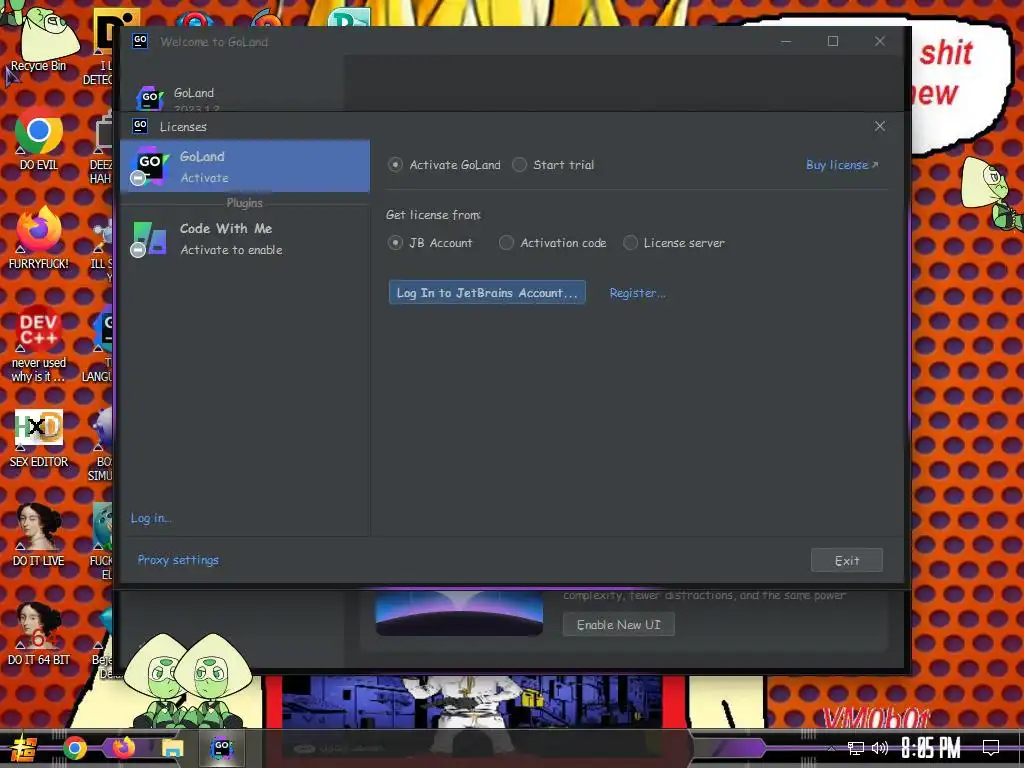
Task: Click the Exit button
Action: (x=847, y=560)
